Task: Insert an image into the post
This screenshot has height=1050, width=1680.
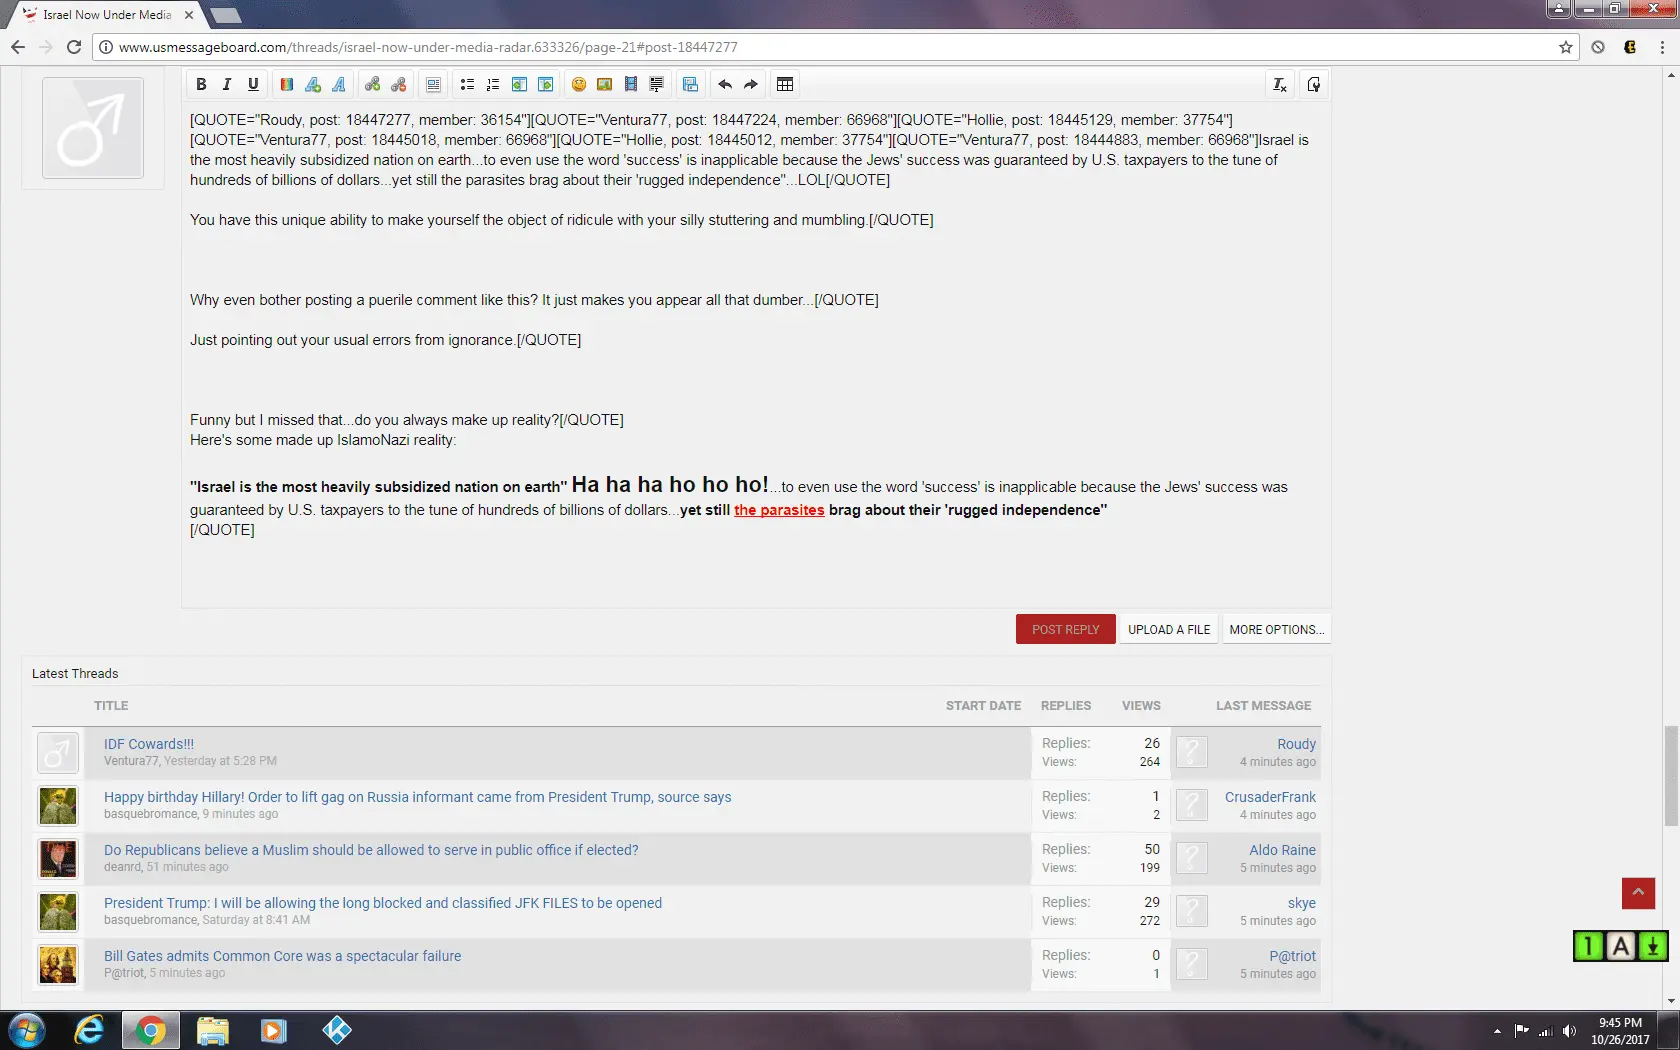Action: pos(604,85)
